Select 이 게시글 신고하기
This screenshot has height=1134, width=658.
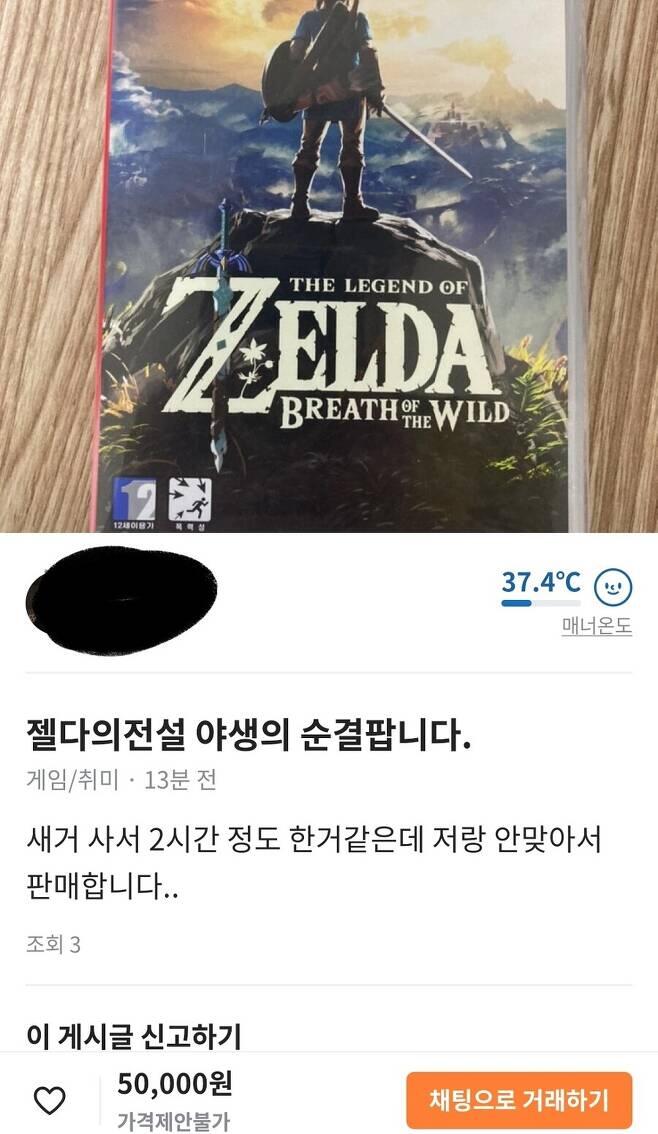(133, 1036)
